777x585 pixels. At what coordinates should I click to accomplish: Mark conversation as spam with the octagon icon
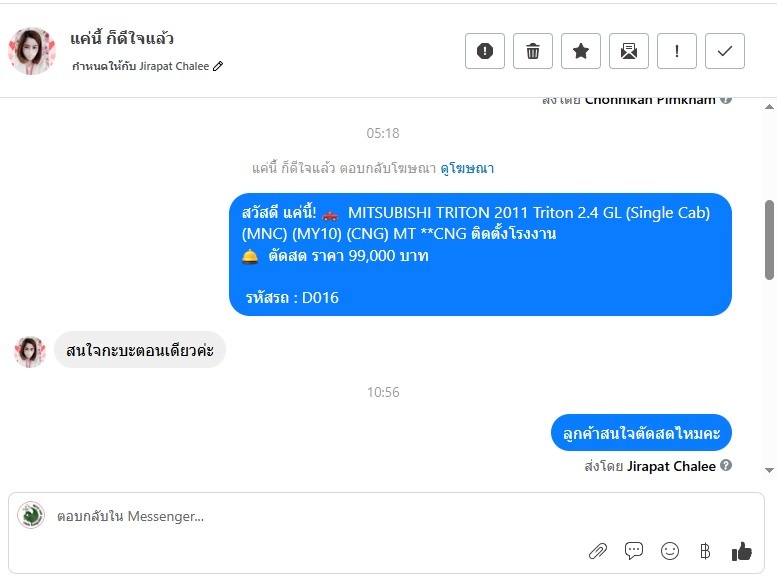coord(485,51)
